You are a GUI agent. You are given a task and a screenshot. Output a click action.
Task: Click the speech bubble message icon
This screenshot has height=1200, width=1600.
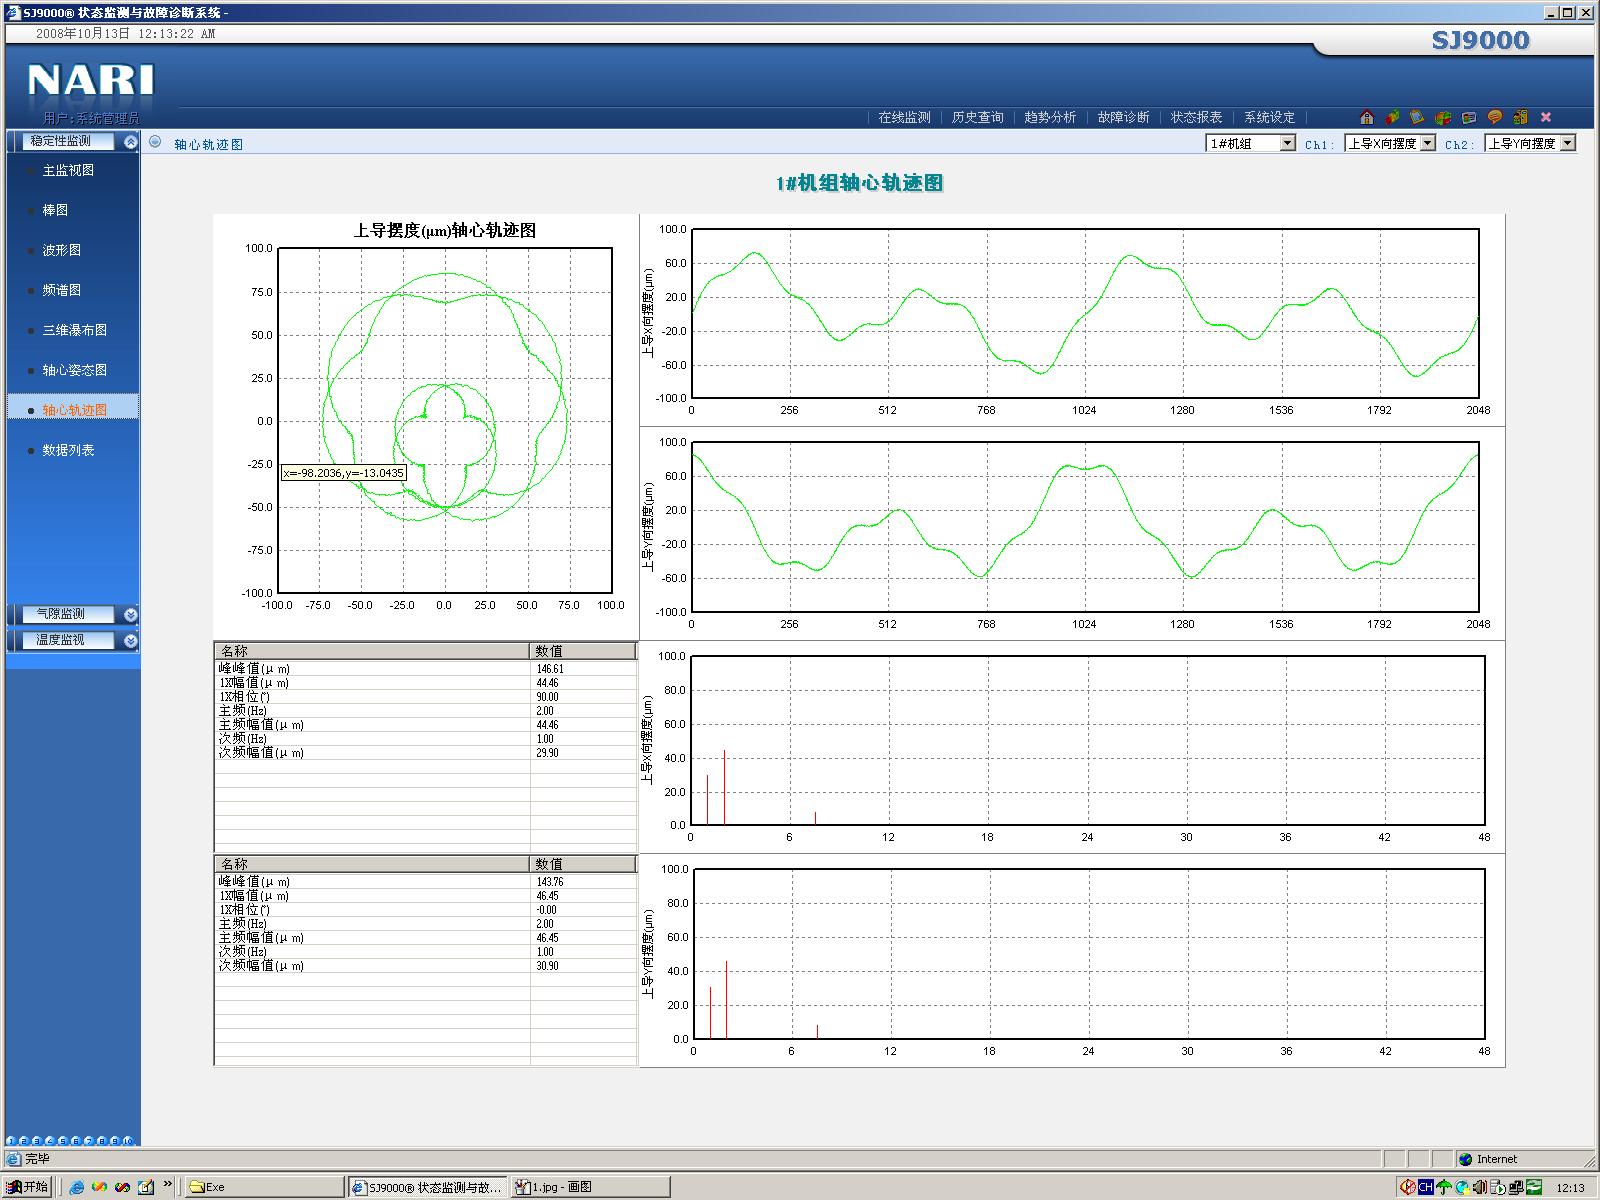[x=1495, y=117]
